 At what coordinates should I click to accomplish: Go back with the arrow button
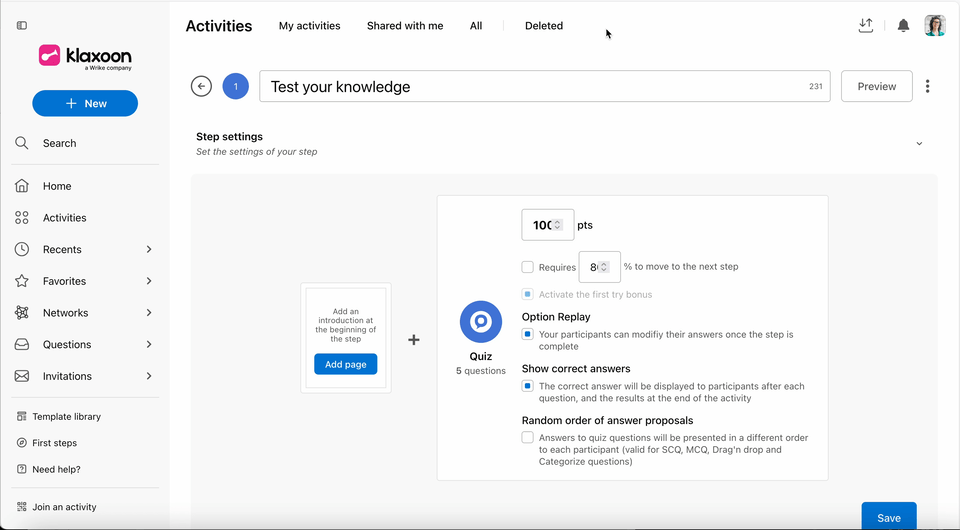201,86
